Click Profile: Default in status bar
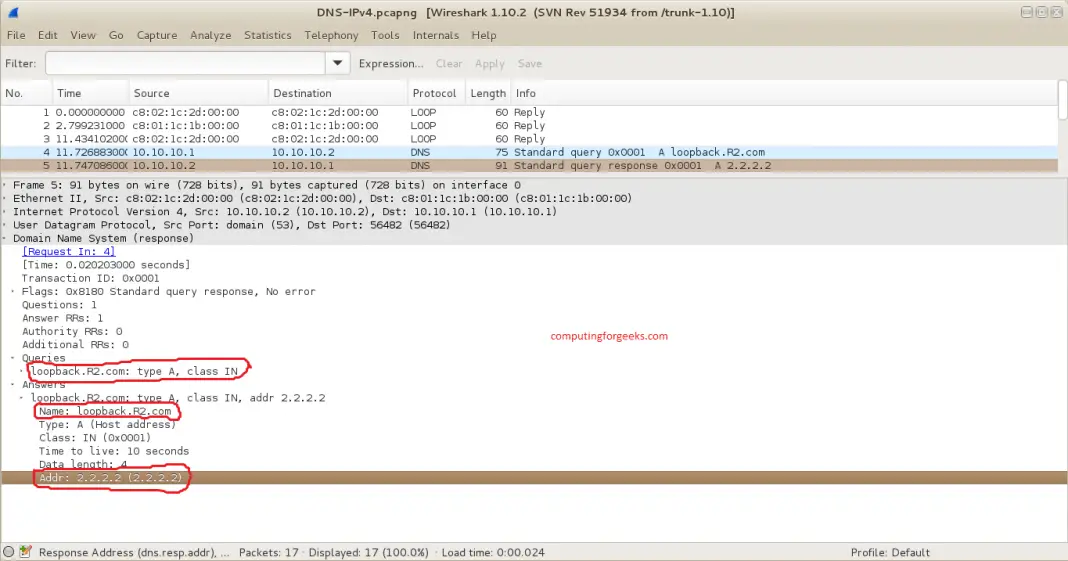The image size is (1068, 561). pyautogui.click(x=890, y=552)
